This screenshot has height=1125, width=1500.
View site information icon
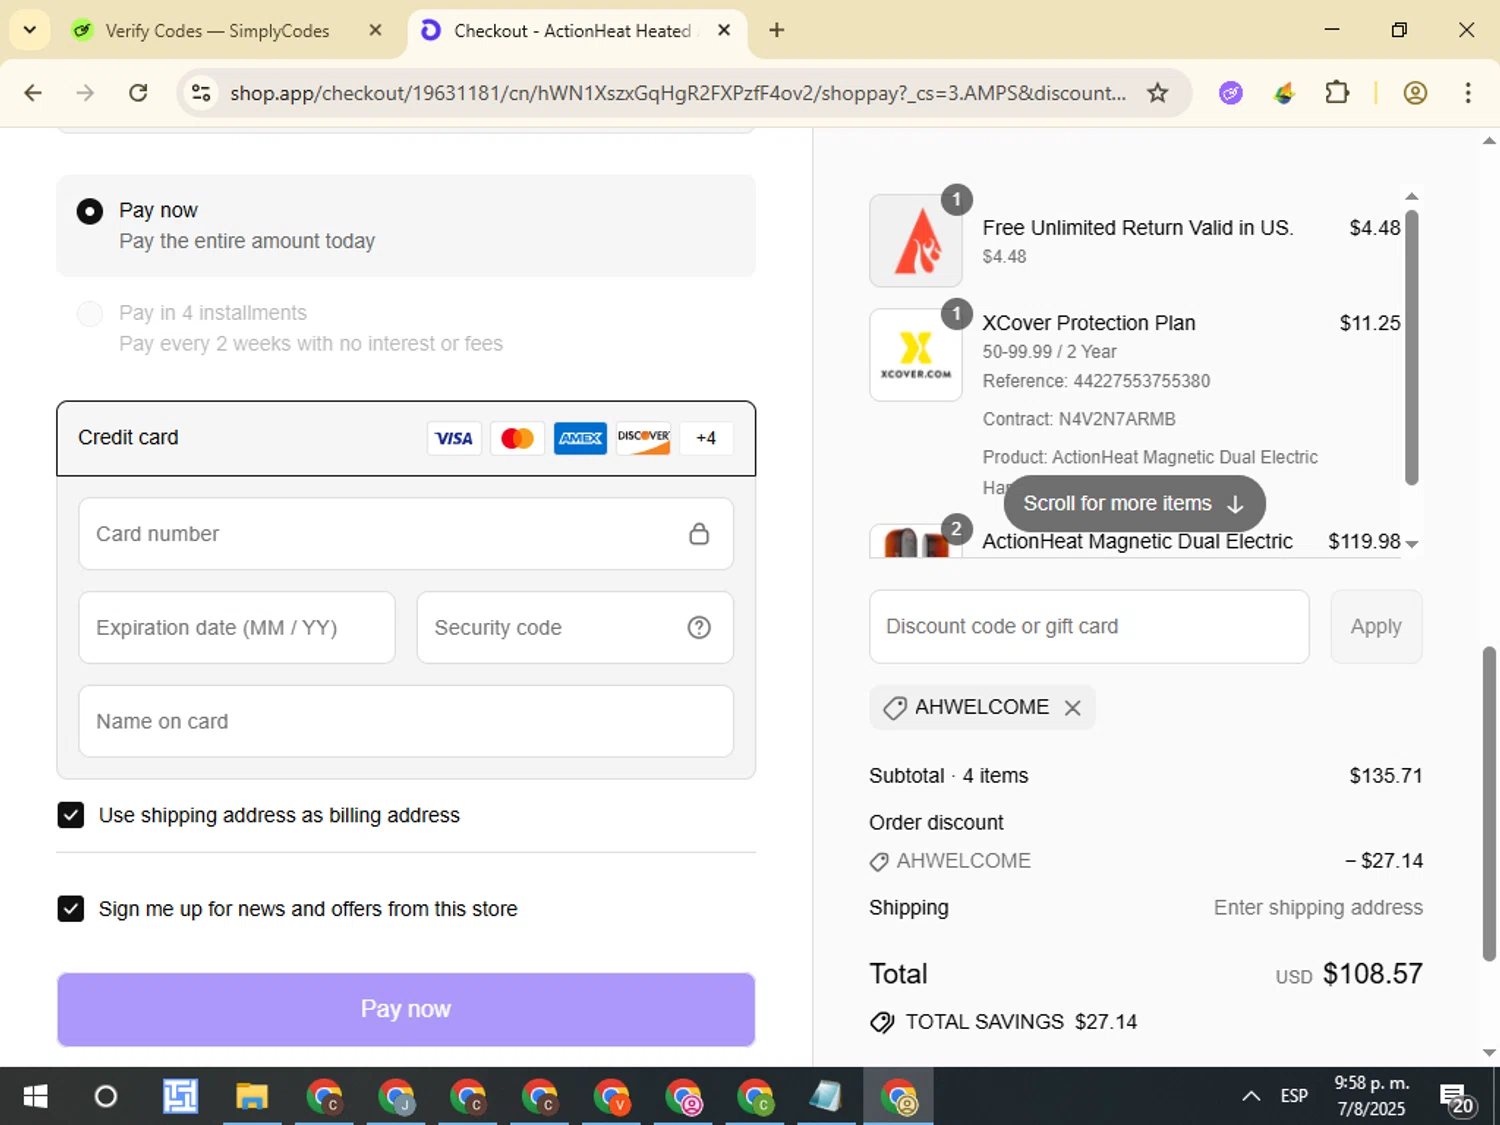pyautogui.click(x=201, y=93)
